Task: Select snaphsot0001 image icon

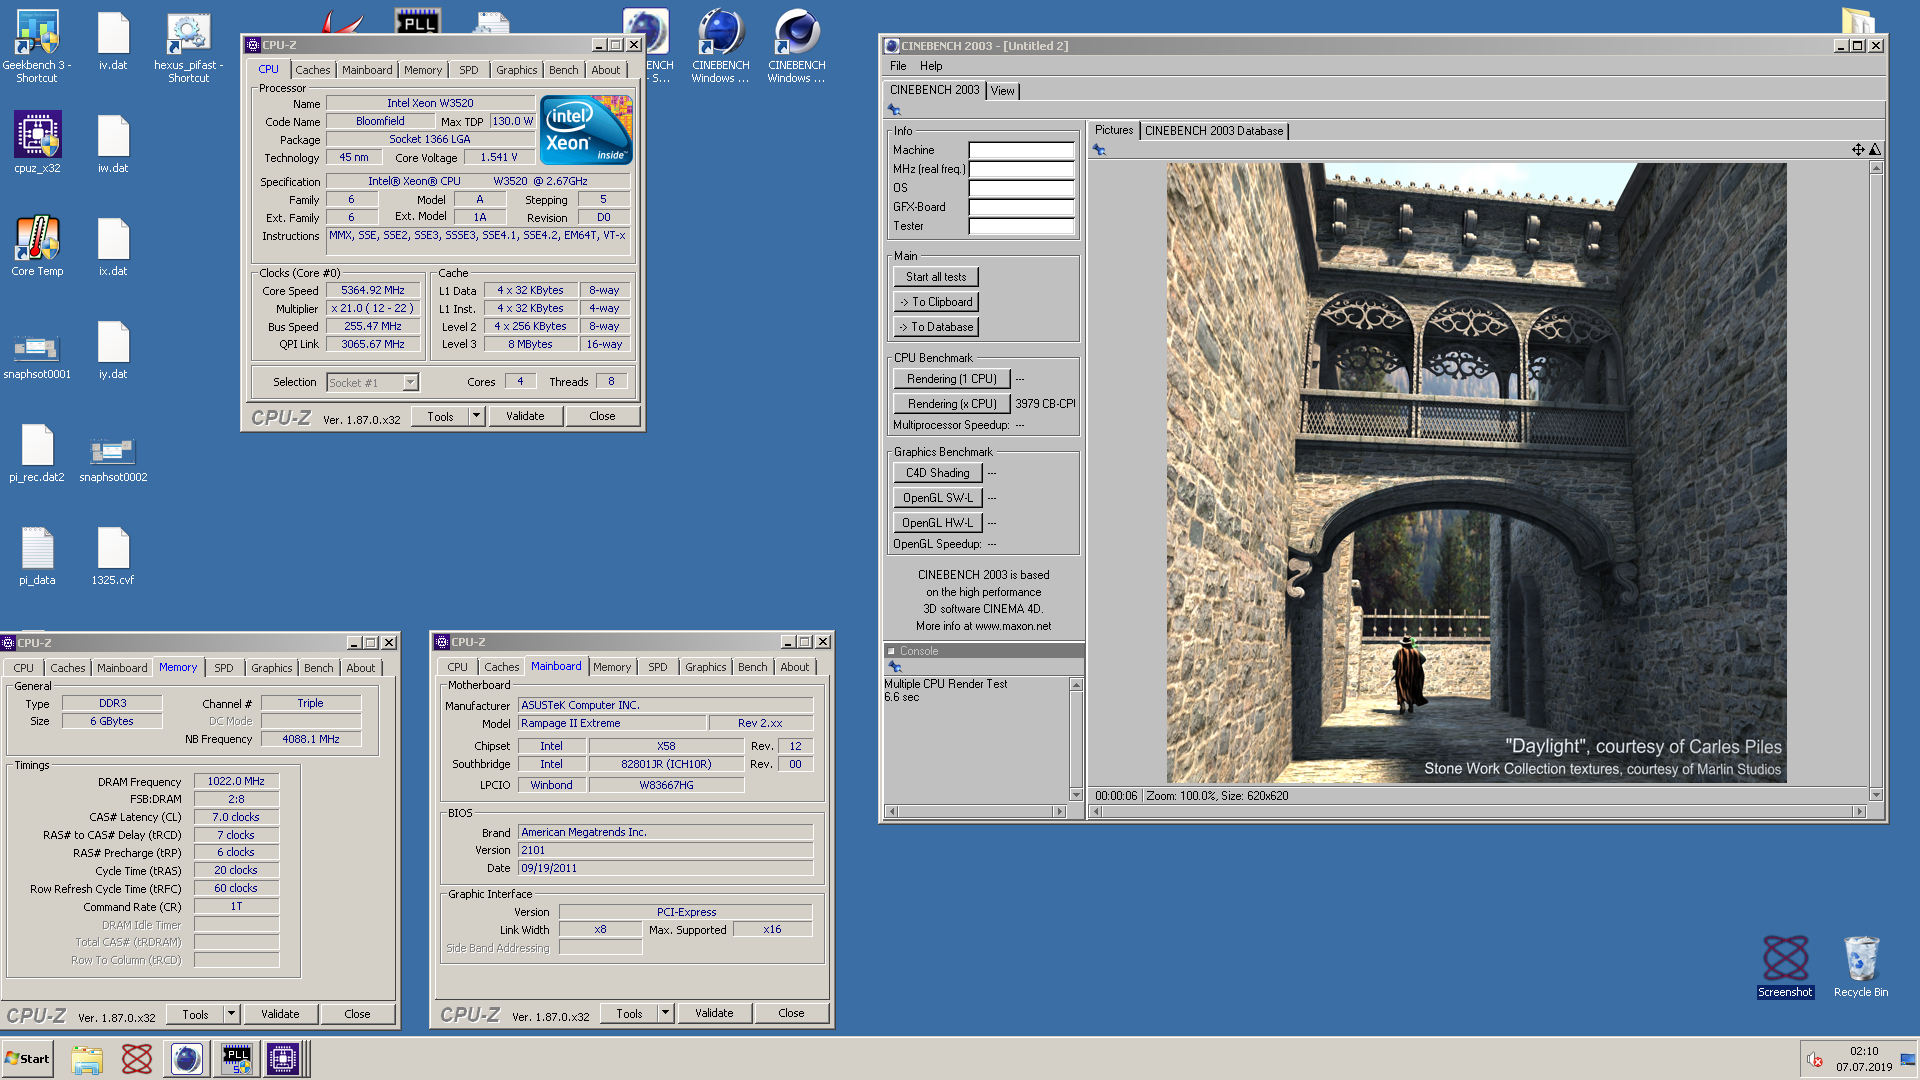Action: coord(37,356)
